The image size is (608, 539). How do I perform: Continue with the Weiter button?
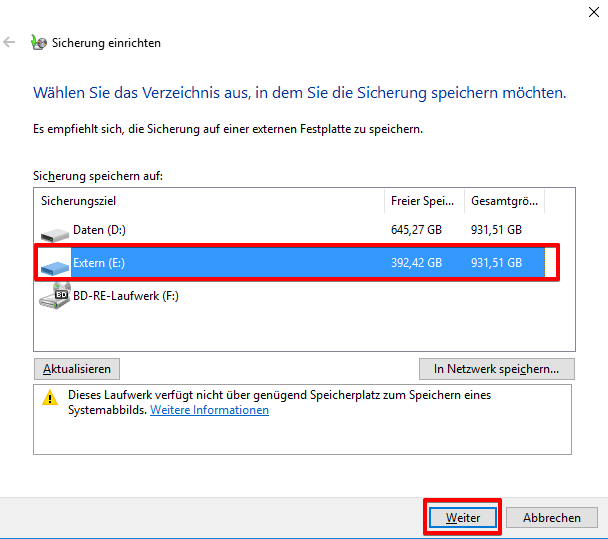[463, 518]
